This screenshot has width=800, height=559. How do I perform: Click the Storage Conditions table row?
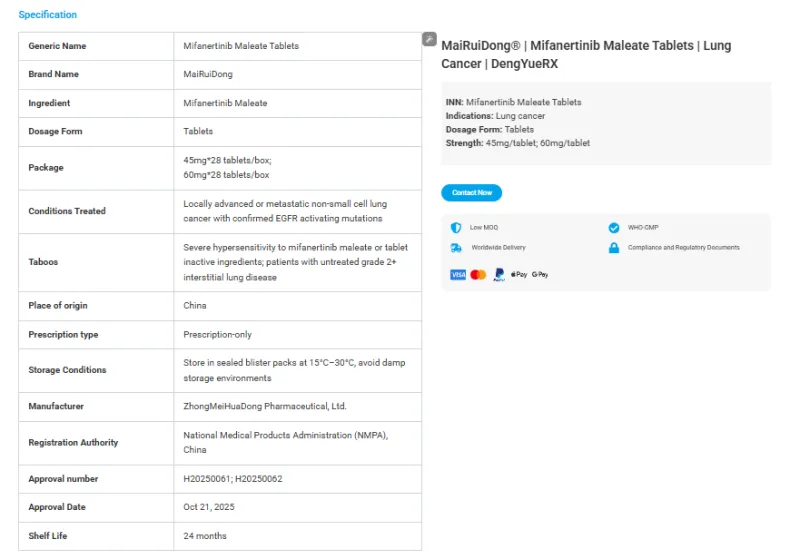pyautogui.click(x=220, y=371)
